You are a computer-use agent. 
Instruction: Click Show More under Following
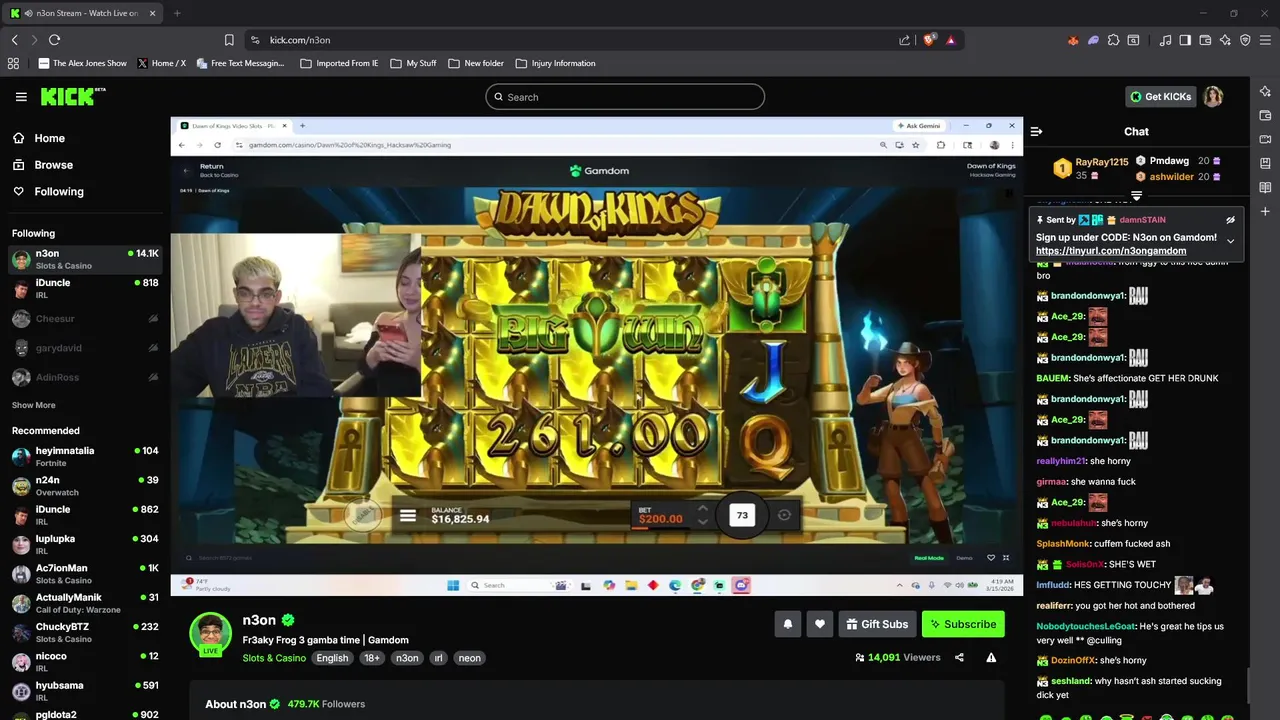click(33, 405)
